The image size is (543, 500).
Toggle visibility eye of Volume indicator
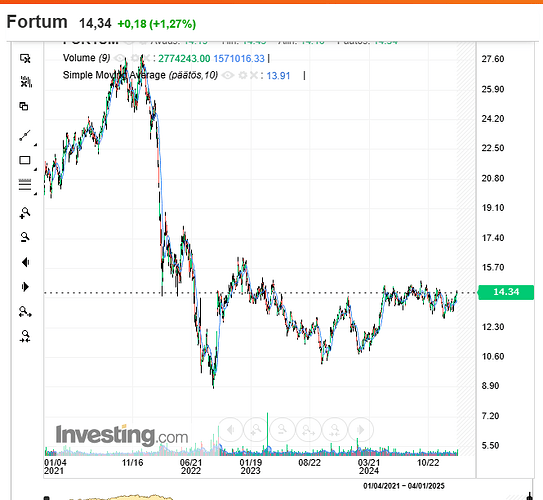tap(120, 58)
